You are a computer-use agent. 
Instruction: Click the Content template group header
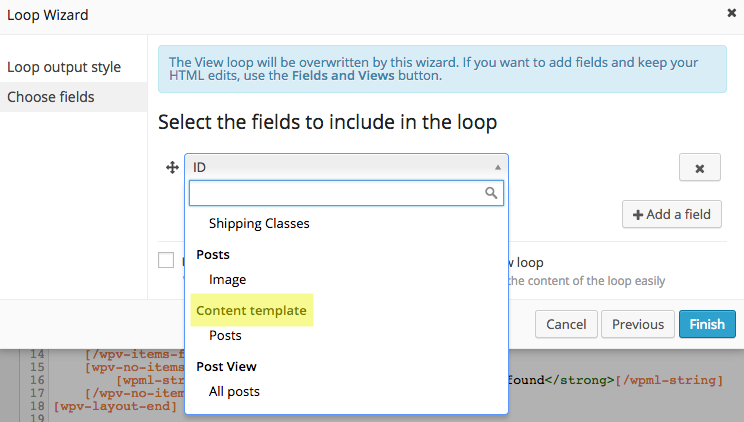(x=251, y=310)
